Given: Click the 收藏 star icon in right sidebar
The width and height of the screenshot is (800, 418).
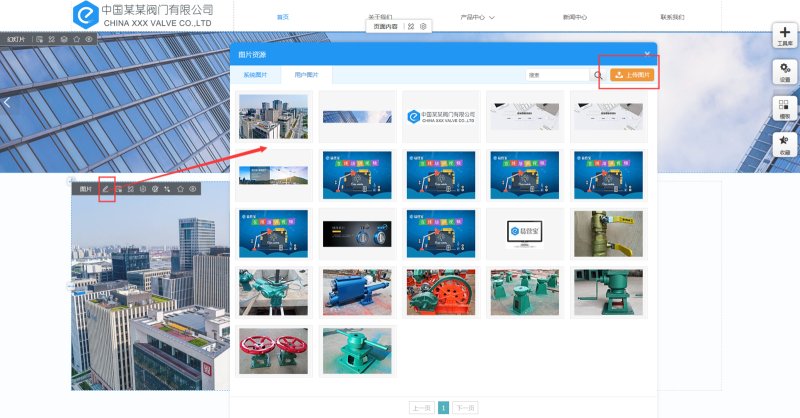Looking at the screenshot, I should tap(785, 145).
